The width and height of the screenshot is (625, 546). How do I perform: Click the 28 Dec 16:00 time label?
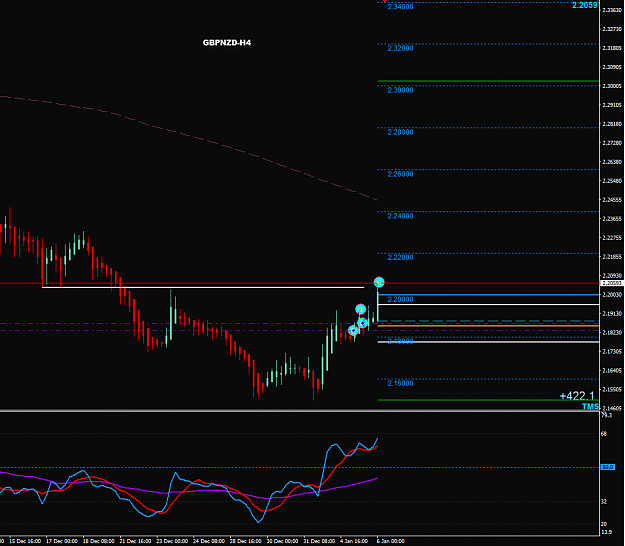point(246,541)
